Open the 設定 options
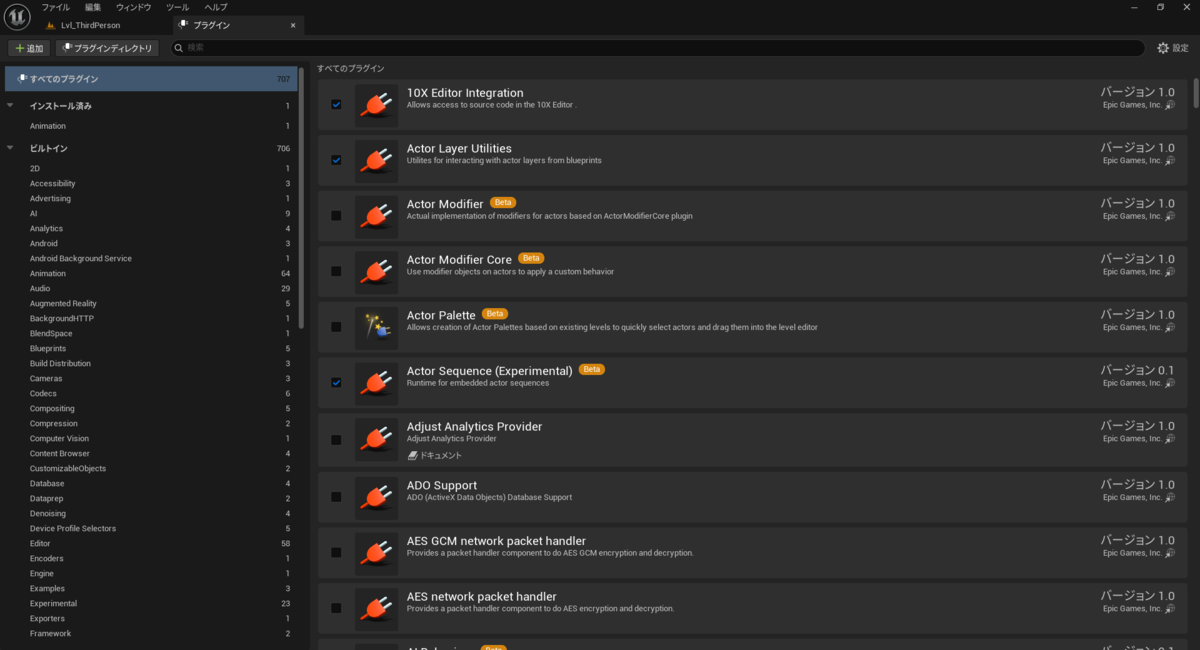Viewport: 1200px width, 650px height. [x=1173, y=48]
